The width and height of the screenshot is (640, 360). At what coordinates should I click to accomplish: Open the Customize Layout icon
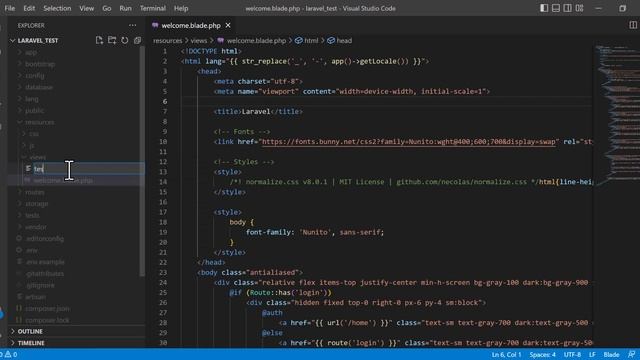580,8
